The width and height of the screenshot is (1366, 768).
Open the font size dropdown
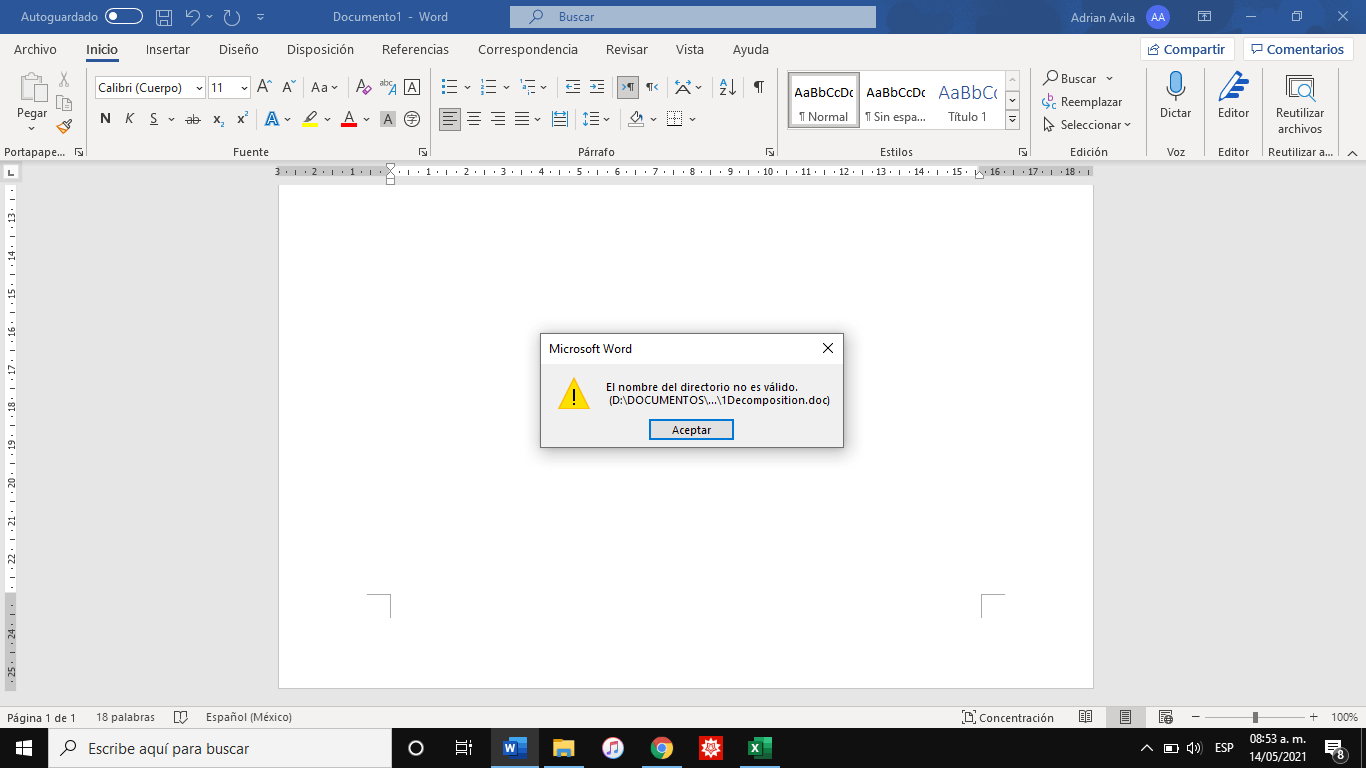pyautogui.click(x=244, y=88)
